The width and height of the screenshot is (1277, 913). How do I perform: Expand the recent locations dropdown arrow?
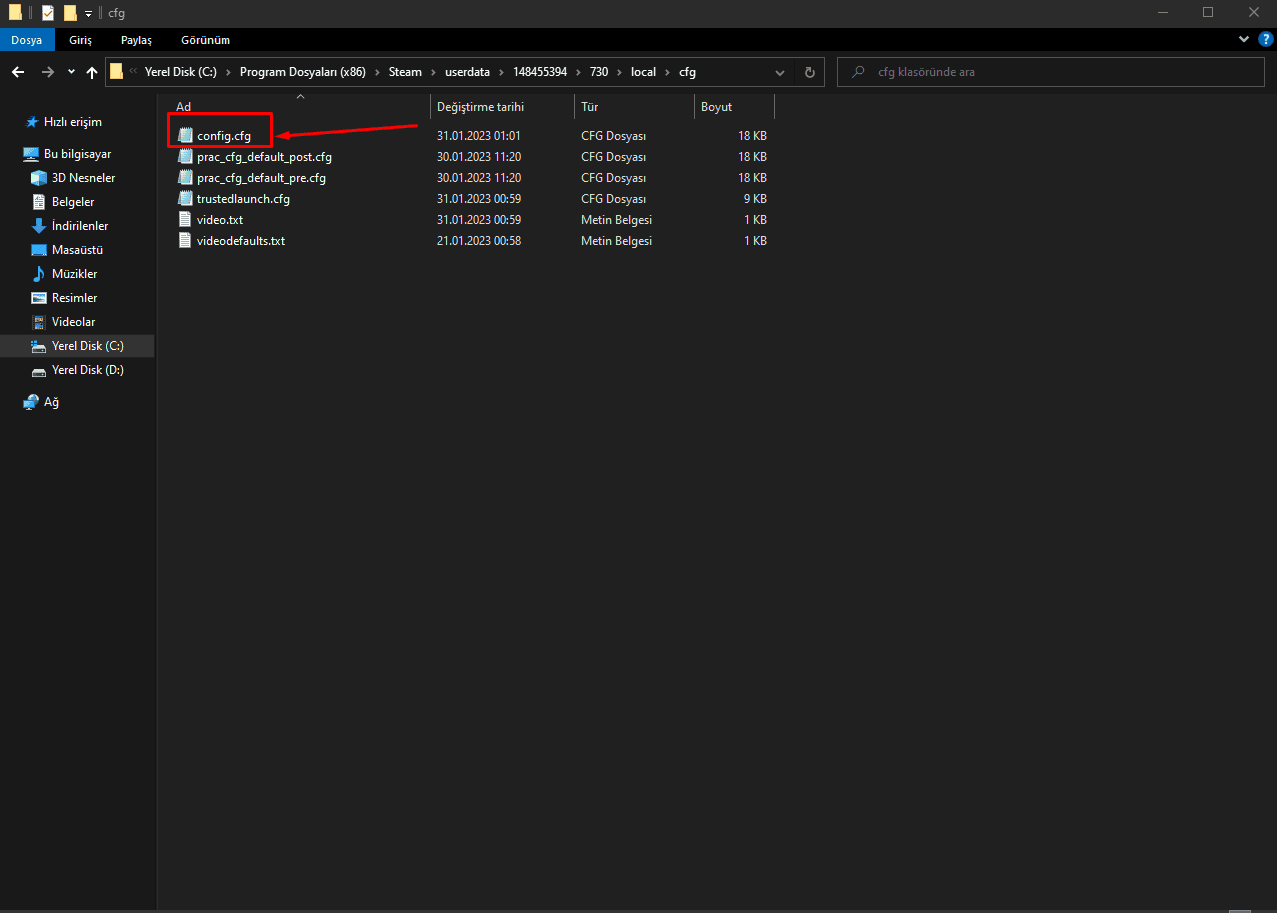click(x=71, y=72)
